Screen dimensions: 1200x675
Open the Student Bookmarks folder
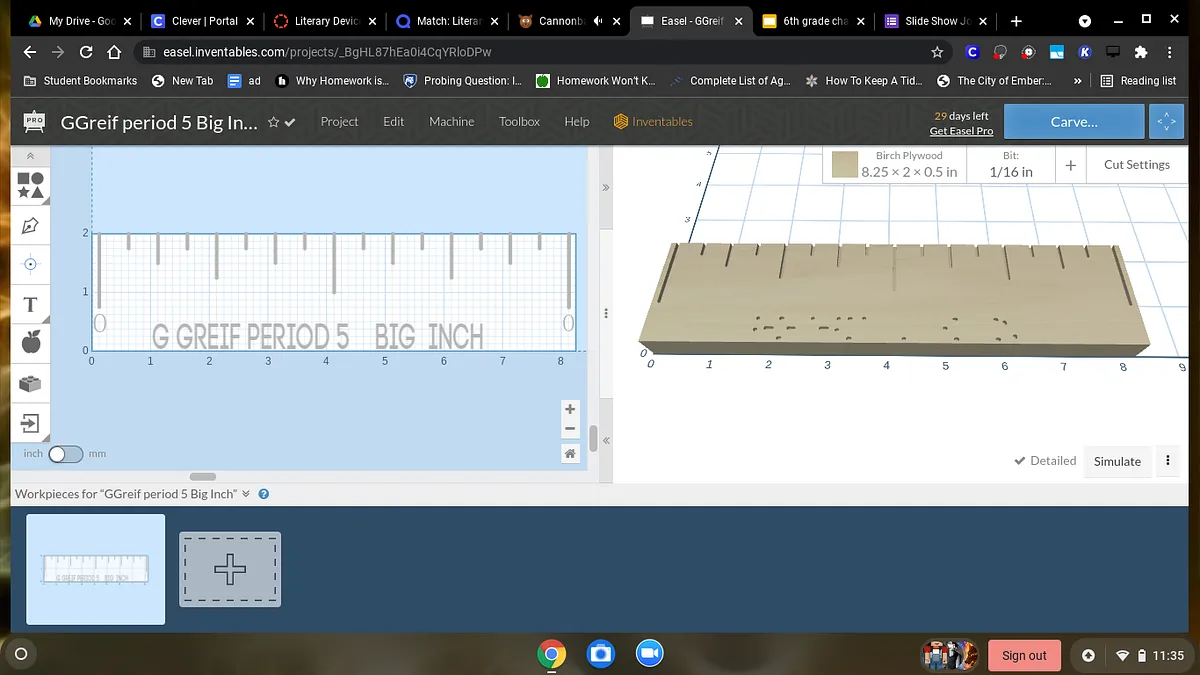tap(81, 81)
